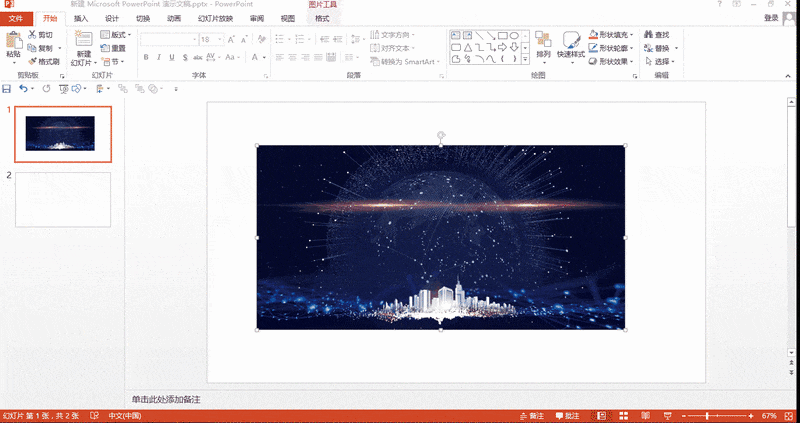Open the Insert (插入) ribbon tab
The height and width of the screenshot is (423, 800).
click(81, 18)
